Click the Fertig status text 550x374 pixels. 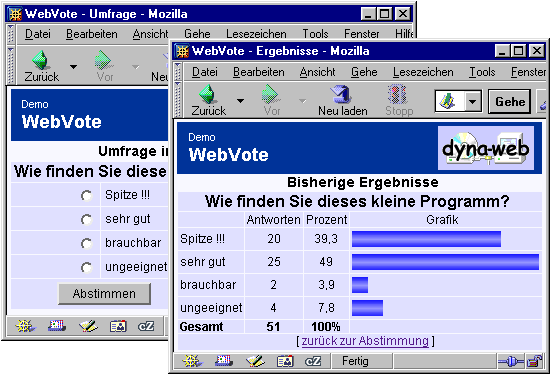pos(355,361)
